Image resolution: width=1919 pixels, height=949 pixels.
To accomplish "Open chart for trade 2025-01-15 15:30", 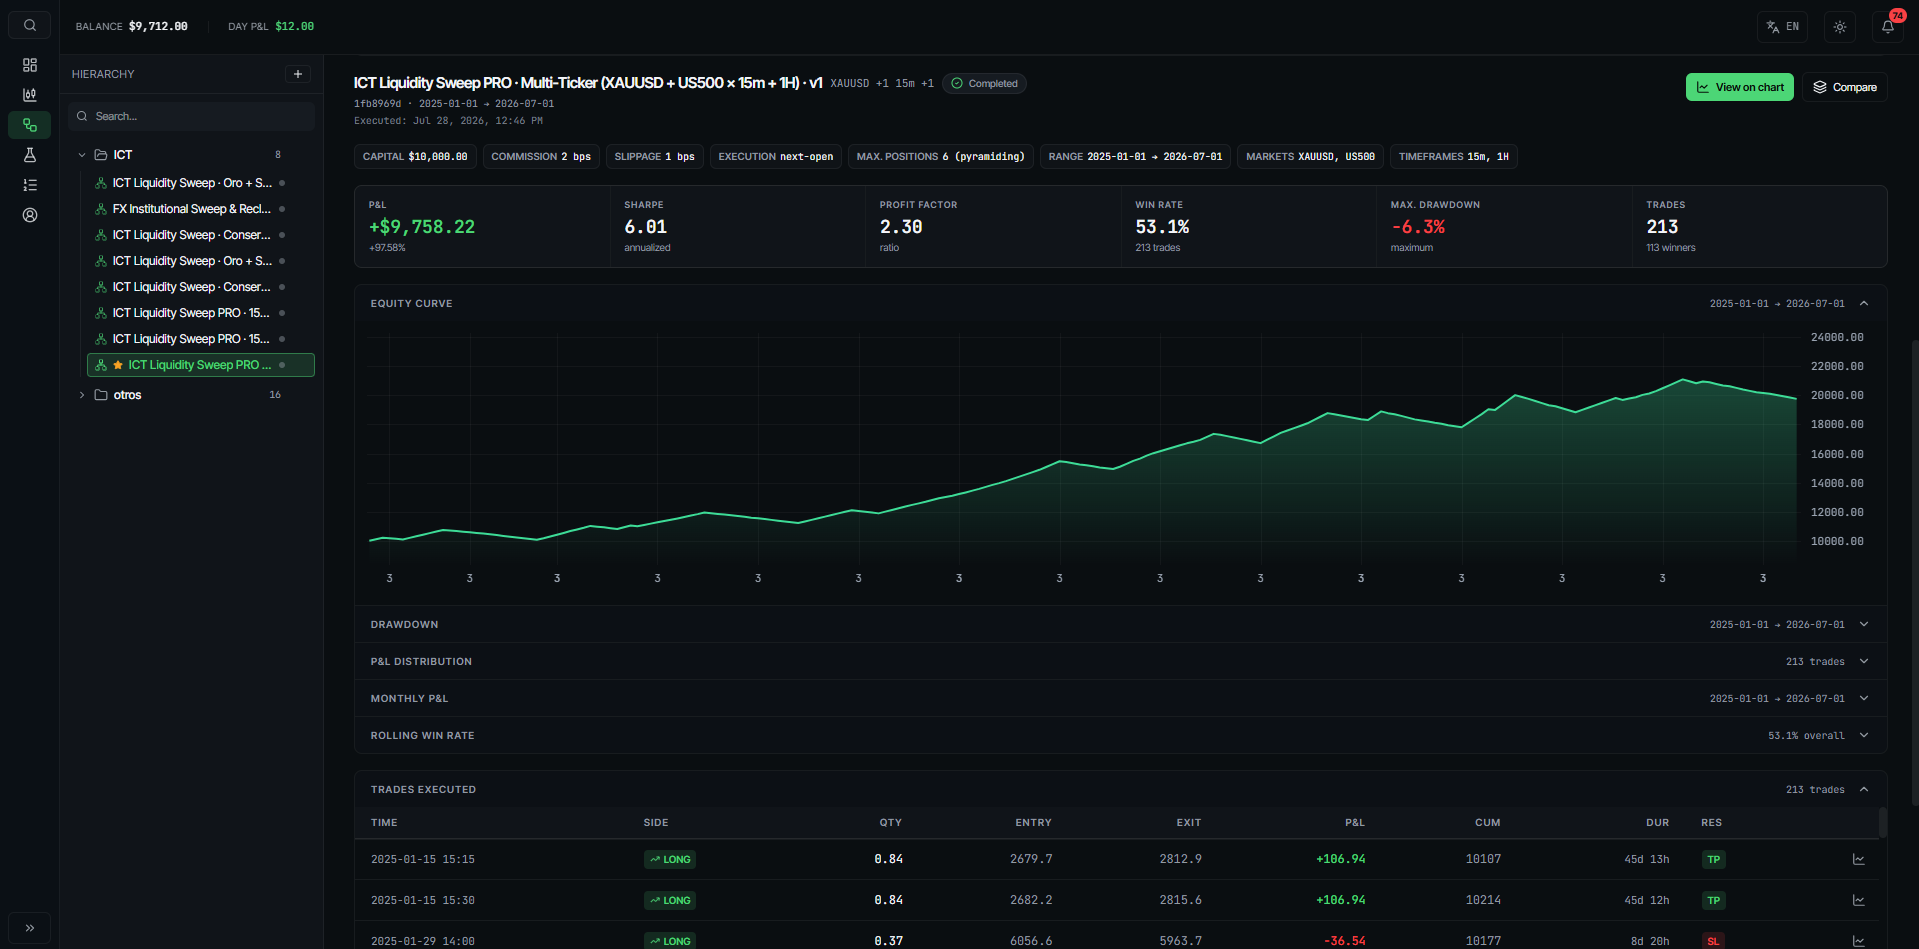I will click(1859, 901).
